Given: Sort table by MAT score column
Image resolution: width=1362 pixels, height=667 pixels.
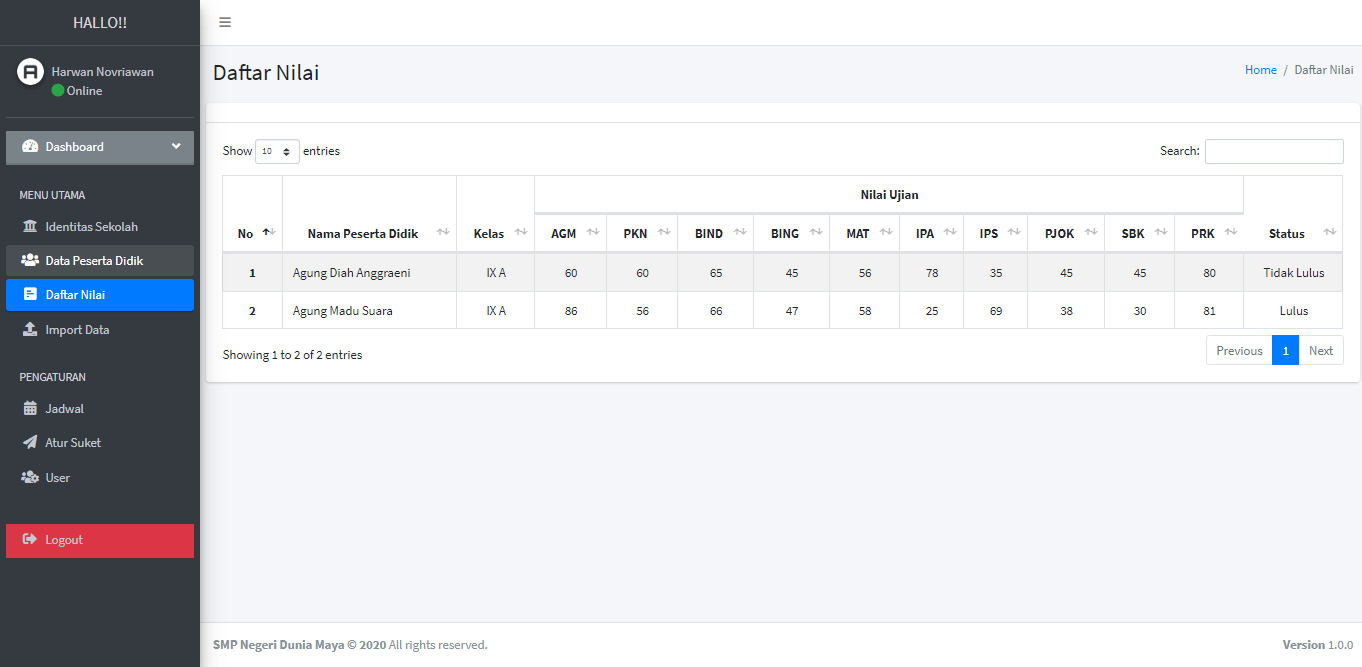Looking at the screenshot, I should click(x=865, y=233).
